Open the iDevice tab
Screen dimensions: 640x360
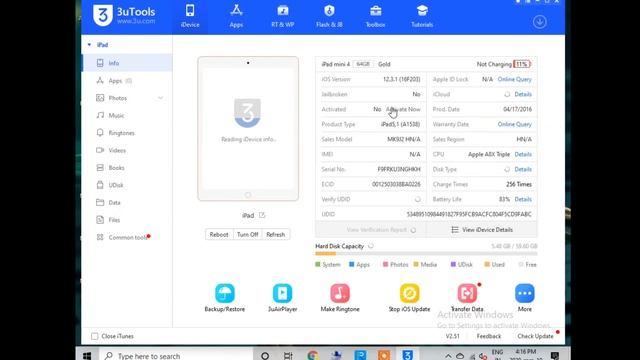coord(190,16)
